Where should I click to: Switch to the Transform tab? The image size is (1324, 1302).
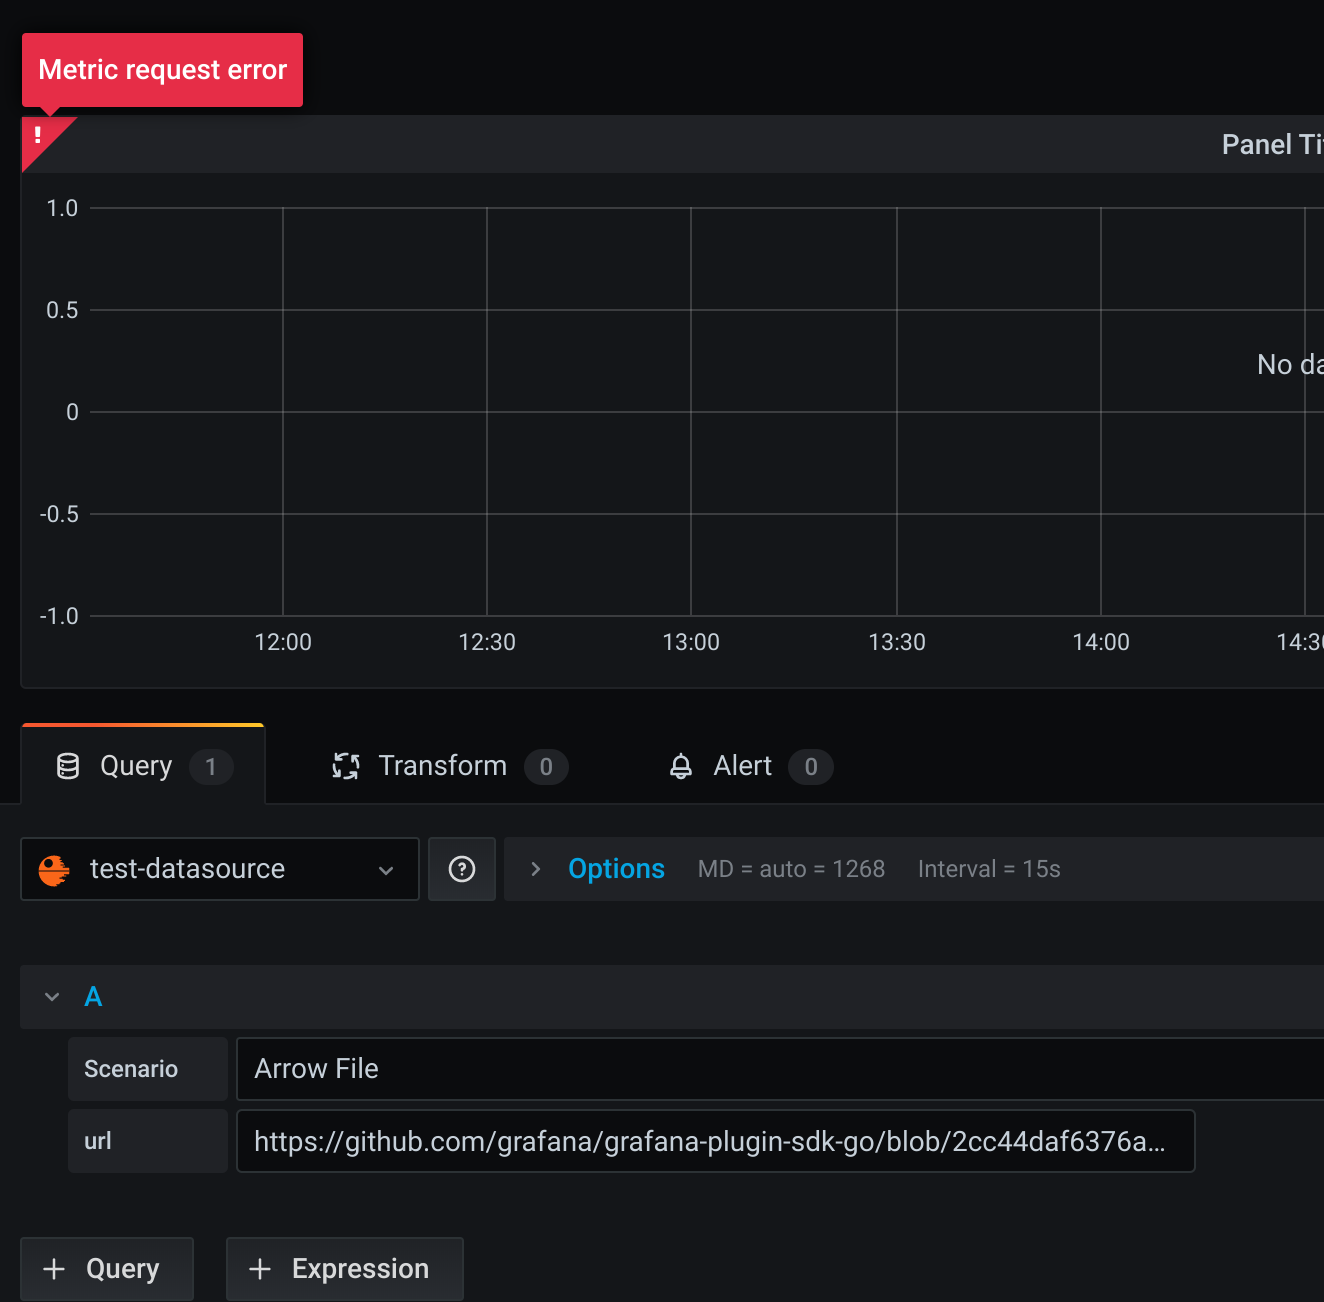point(442,766)
